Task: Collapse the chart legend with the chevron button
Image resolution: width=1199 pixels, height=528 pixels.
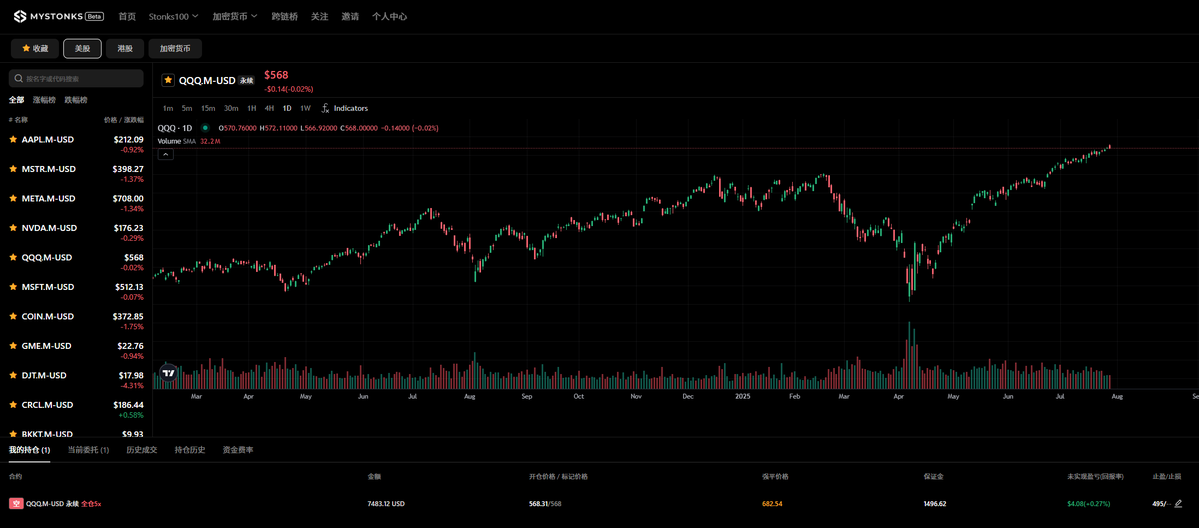Action: [x=166, y=154]
